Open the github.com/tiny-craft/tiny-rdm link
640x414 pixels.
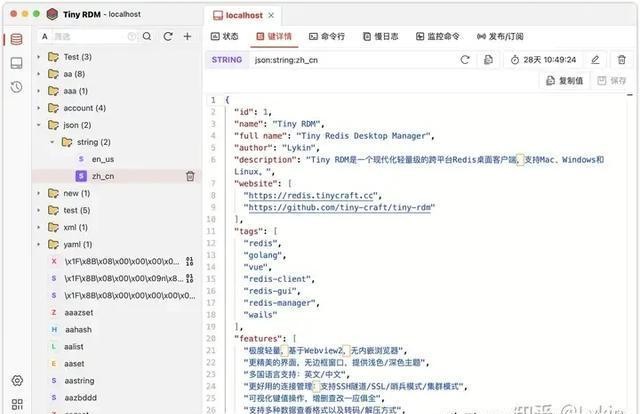pos(340,207)
